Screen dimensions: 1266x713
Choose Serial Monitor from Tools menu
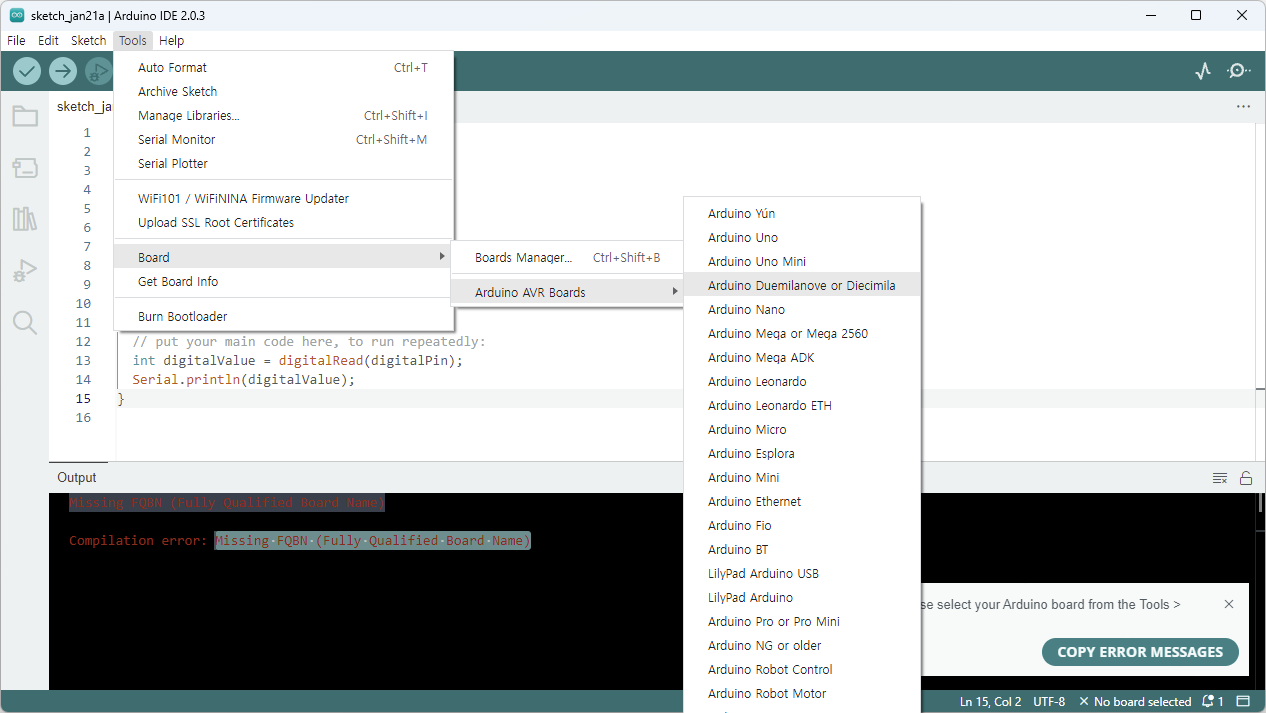[283, 140]
